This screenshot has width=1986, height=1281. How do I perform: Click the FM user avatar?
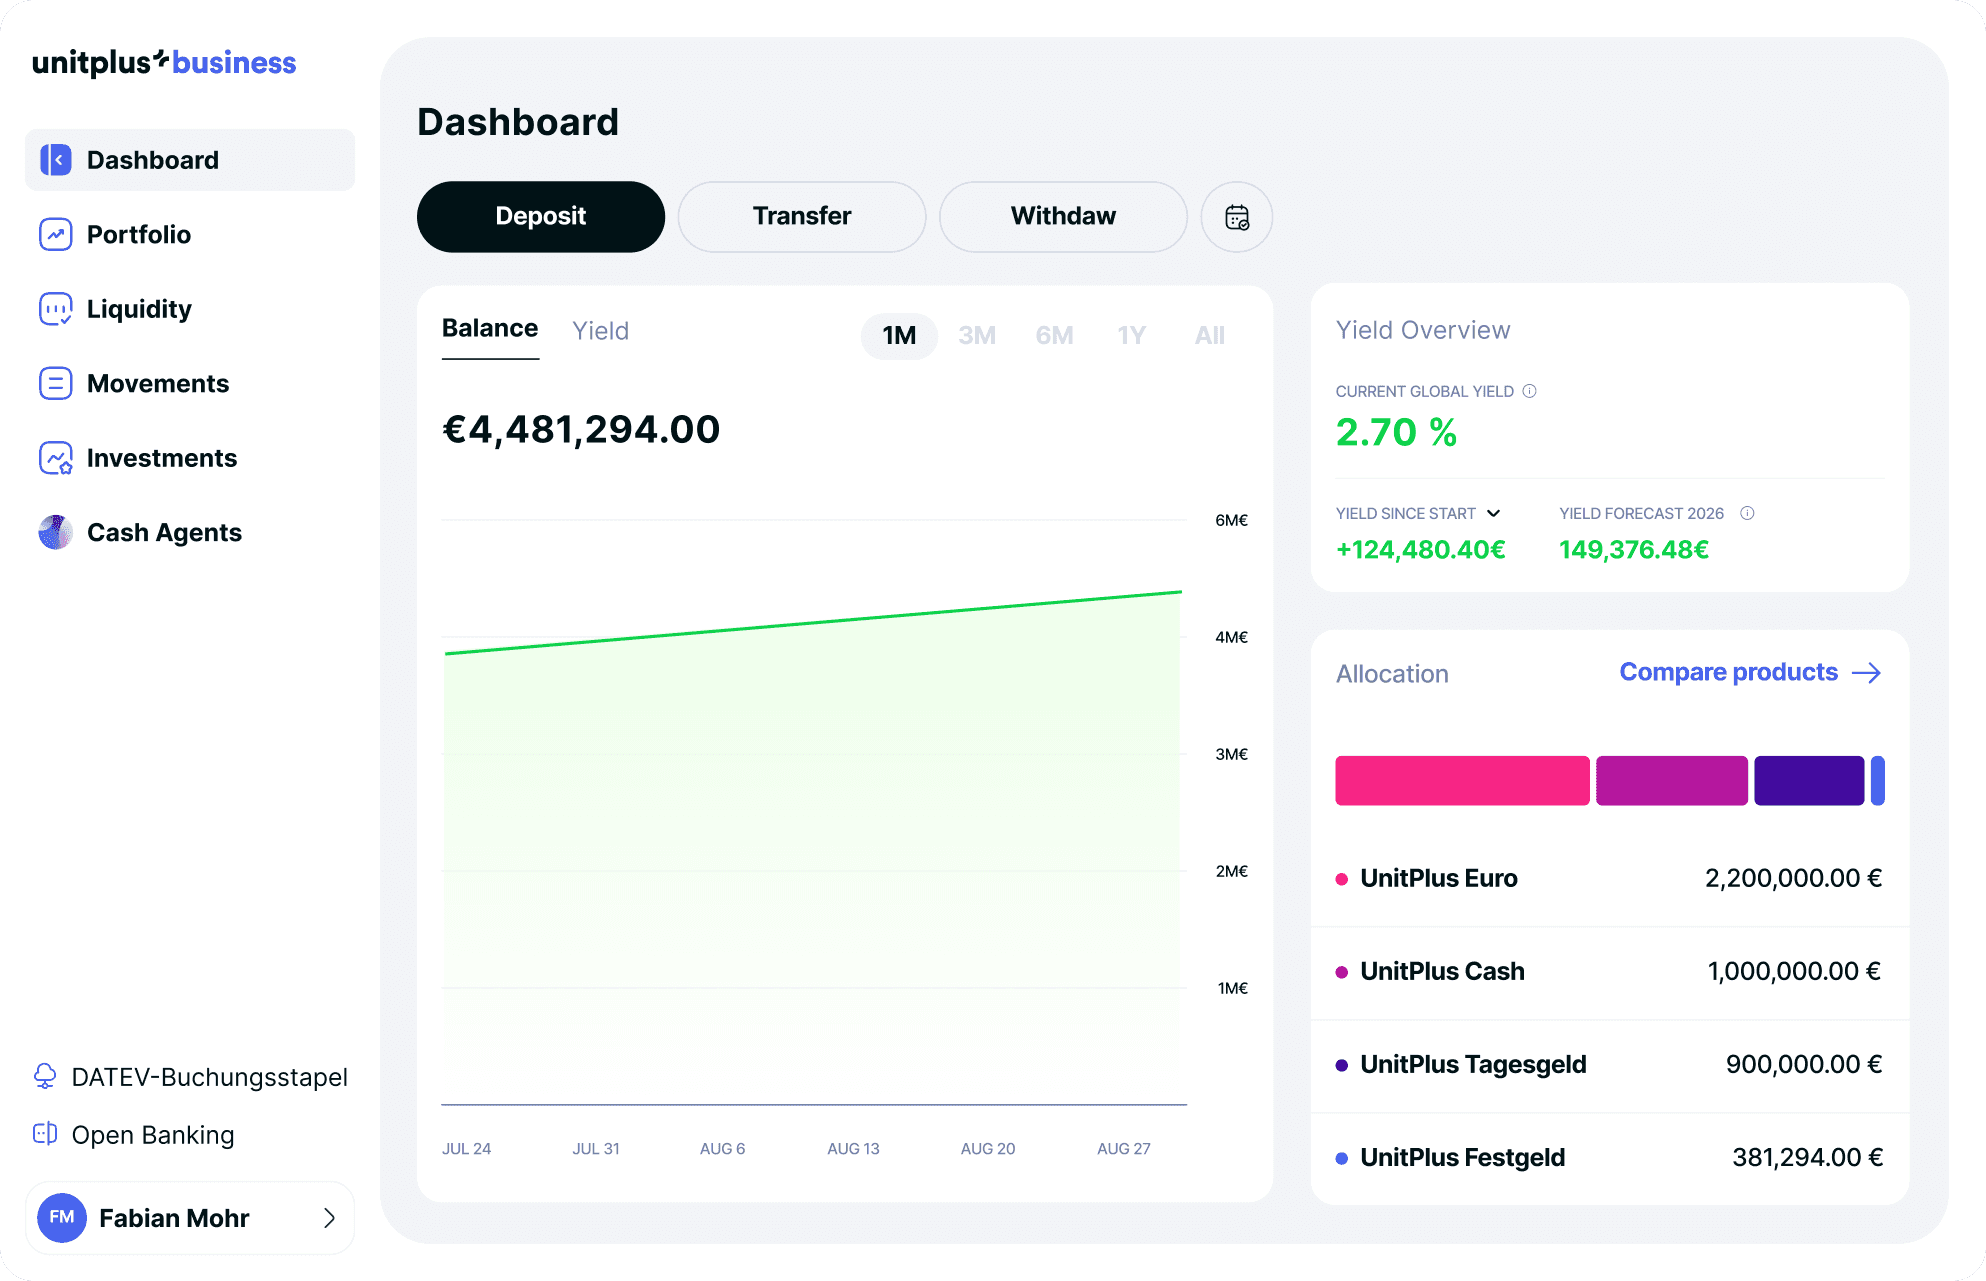pos(62,1217)
